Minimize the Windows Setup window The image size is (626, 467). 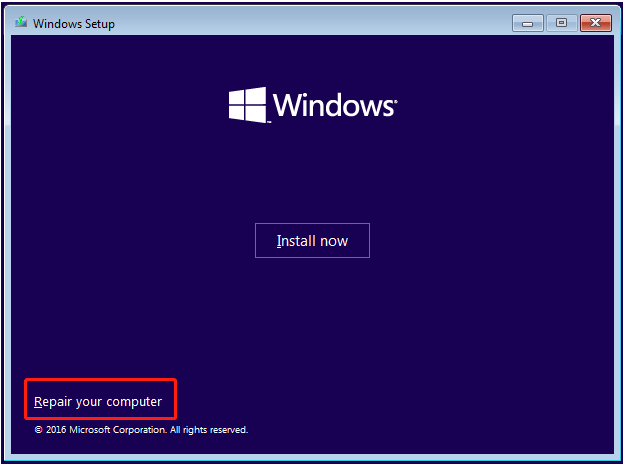[527, 22]
